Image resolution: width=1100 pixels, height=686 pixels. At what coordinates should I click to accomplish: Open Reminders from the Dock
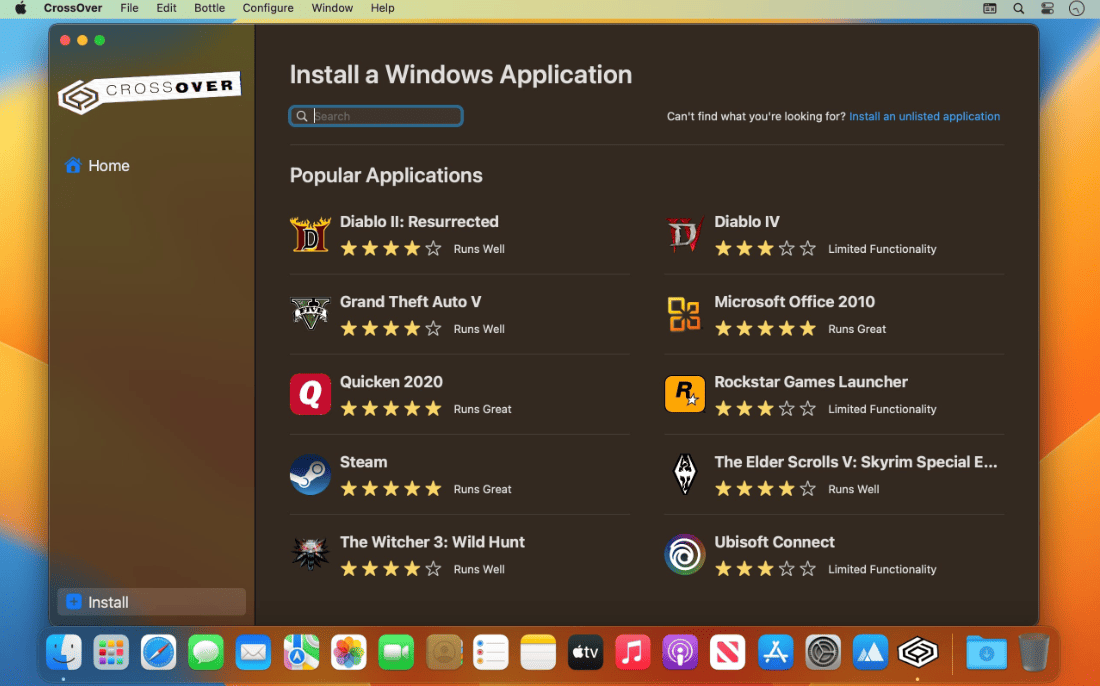tap(490, 652)
